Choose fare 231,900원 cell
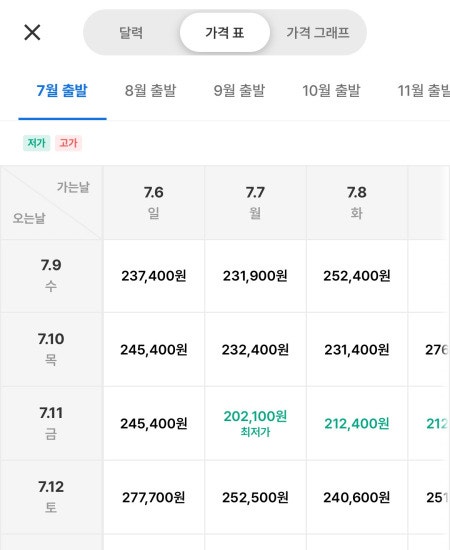450x550 pixels. tap(255, 276)
